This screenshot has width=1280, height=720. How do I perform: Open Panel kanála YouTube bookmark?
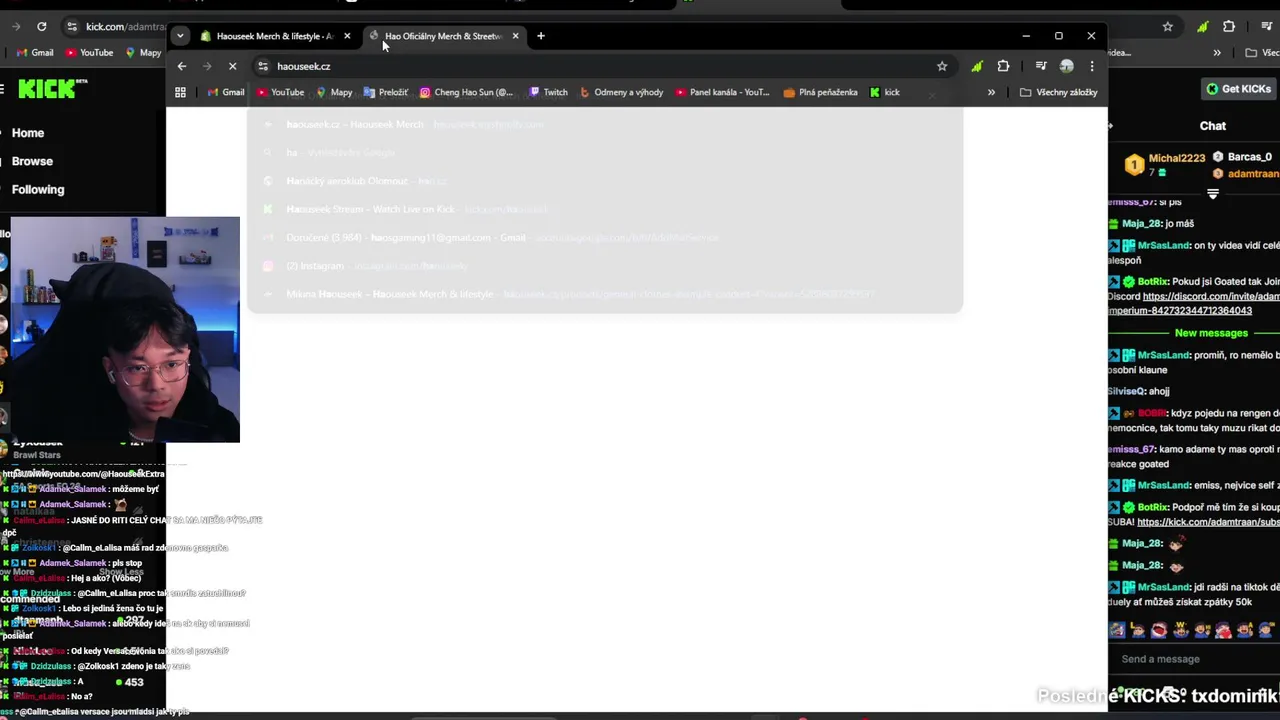coord(722,92)
